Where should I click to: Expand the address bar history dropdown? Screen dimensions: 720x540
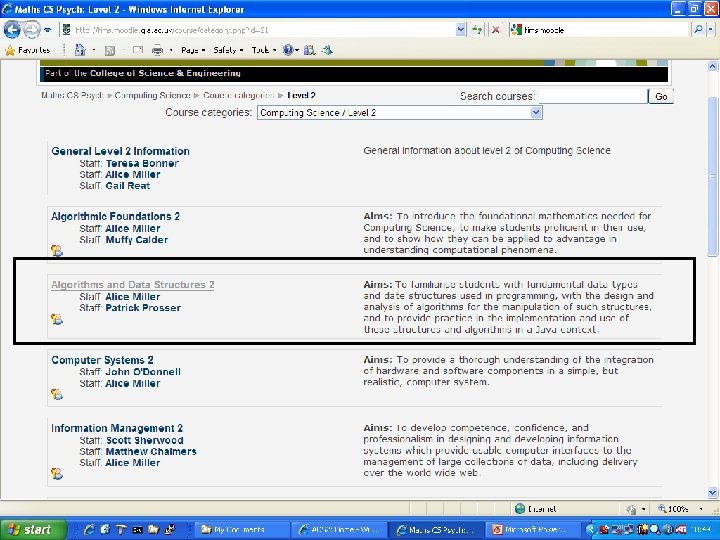(461, 30)
